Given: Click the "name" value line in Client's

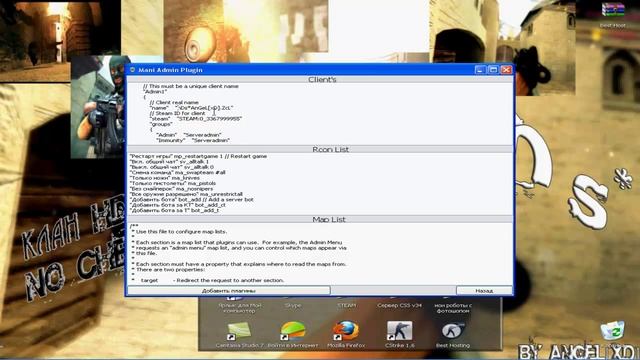Looking at the screenshot, I should [x=191, y=108].
